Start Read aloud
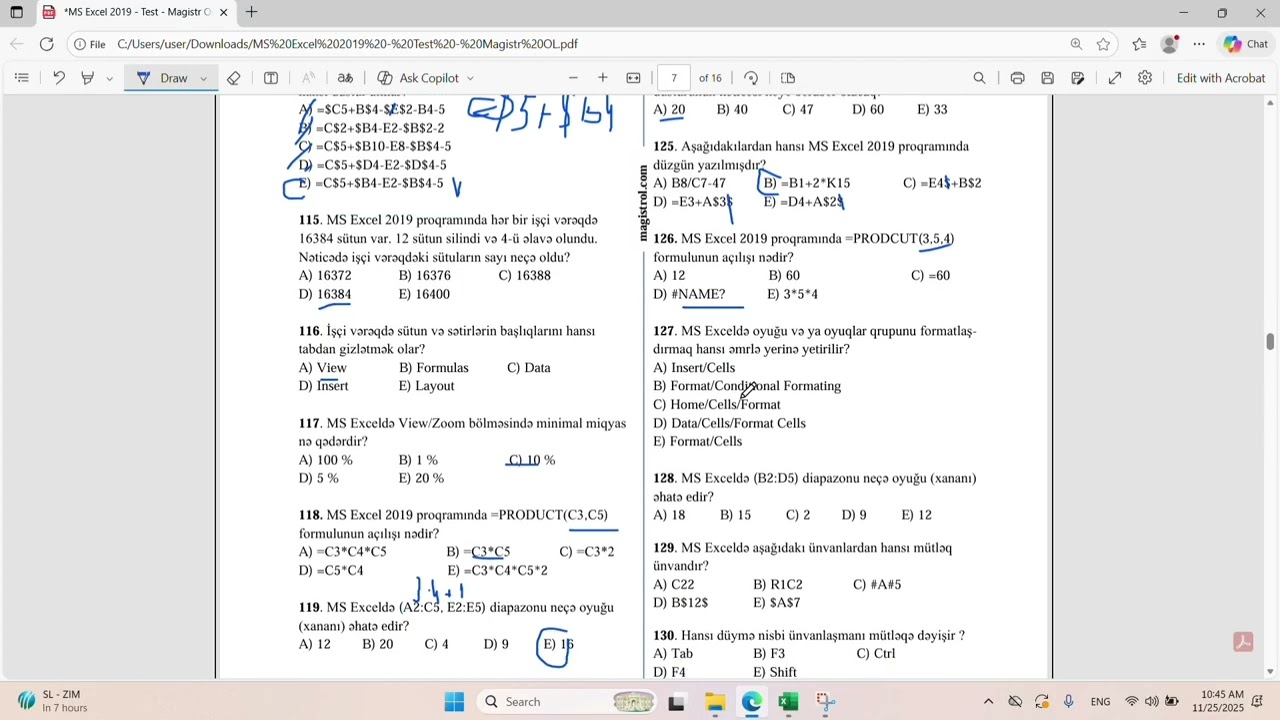Viewport: 1280px width, 720px height. click(345, 78)
